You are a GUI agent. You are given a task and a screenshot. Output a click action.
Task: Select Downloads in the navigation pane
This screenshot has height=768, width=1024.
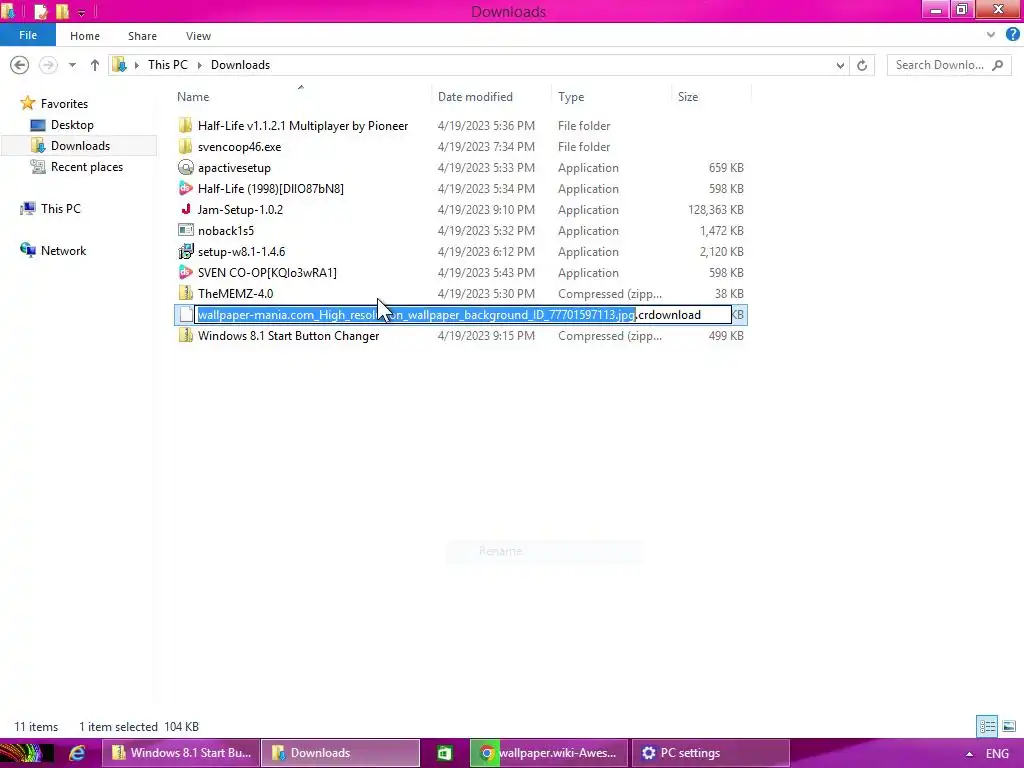pos(80,146)
